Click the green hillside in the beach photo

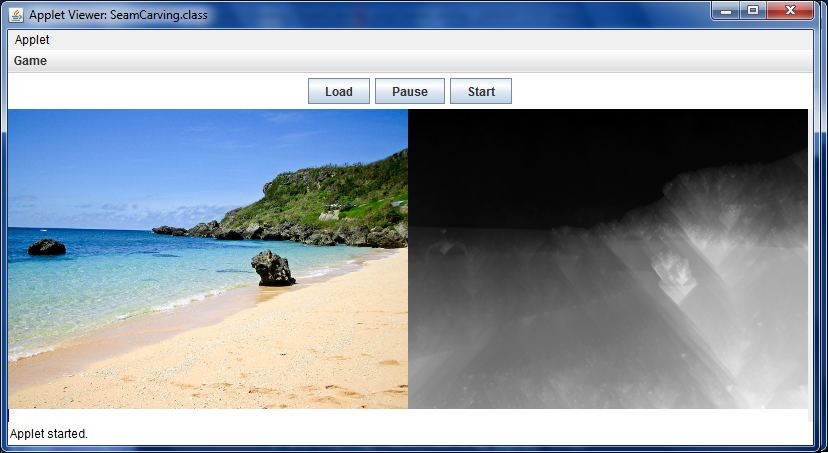340,195
